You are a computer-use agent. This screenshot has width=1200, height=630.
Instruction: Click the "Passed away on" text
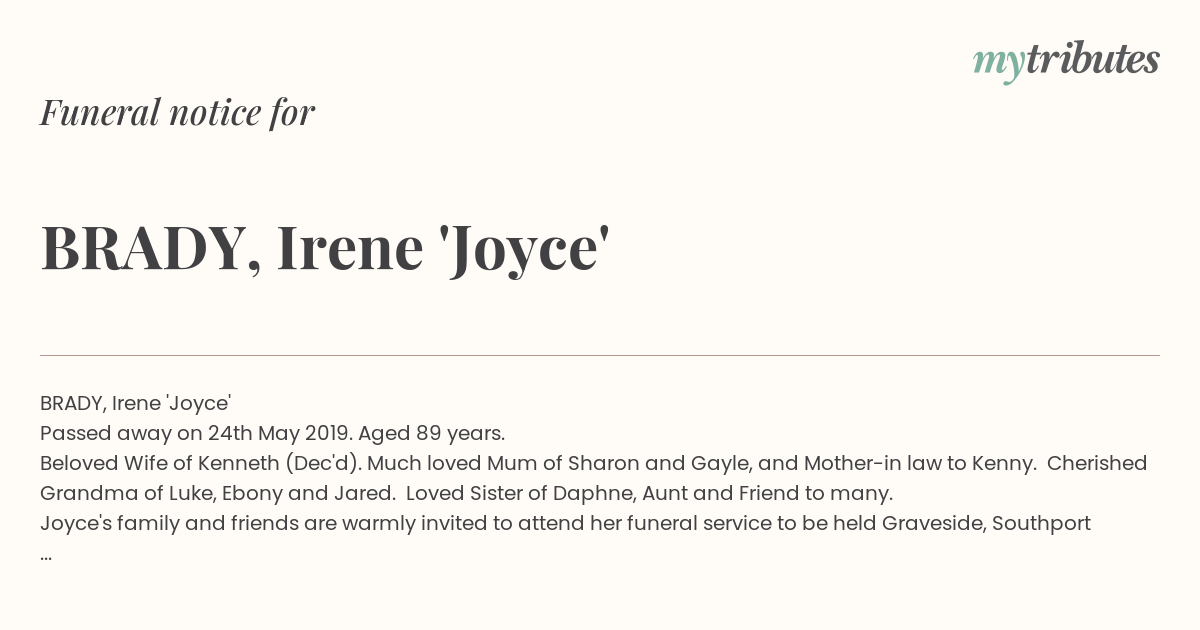point(121,433)
